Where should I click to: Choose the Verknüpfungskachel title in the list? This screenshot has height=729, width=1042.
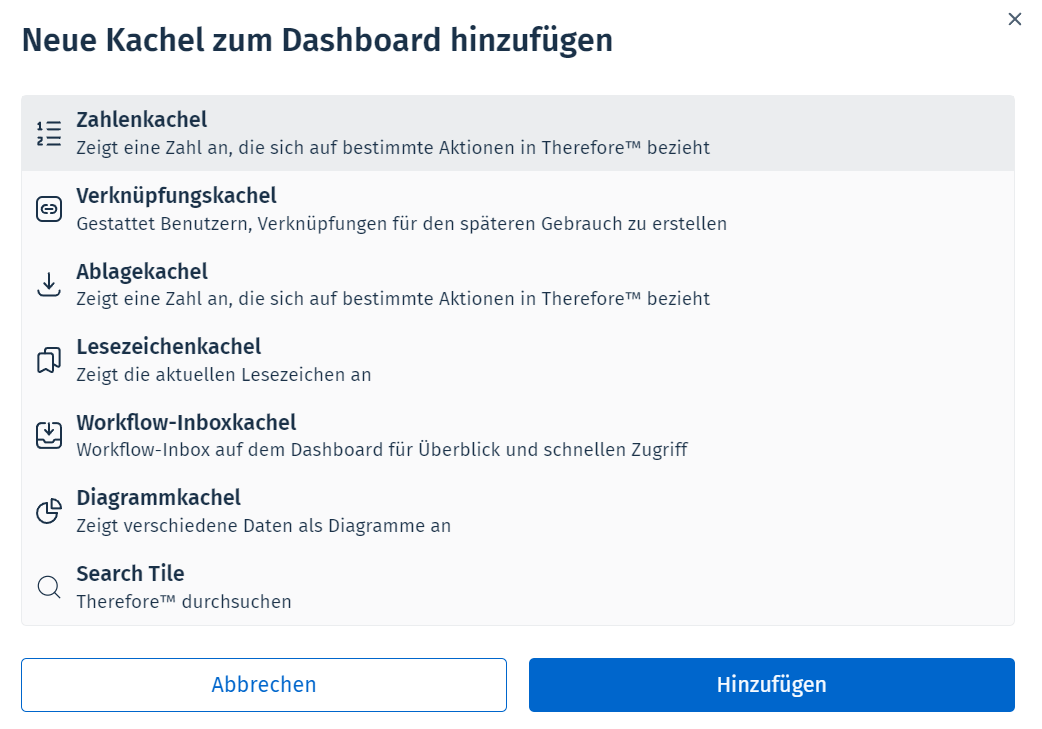tap(176, 195)
